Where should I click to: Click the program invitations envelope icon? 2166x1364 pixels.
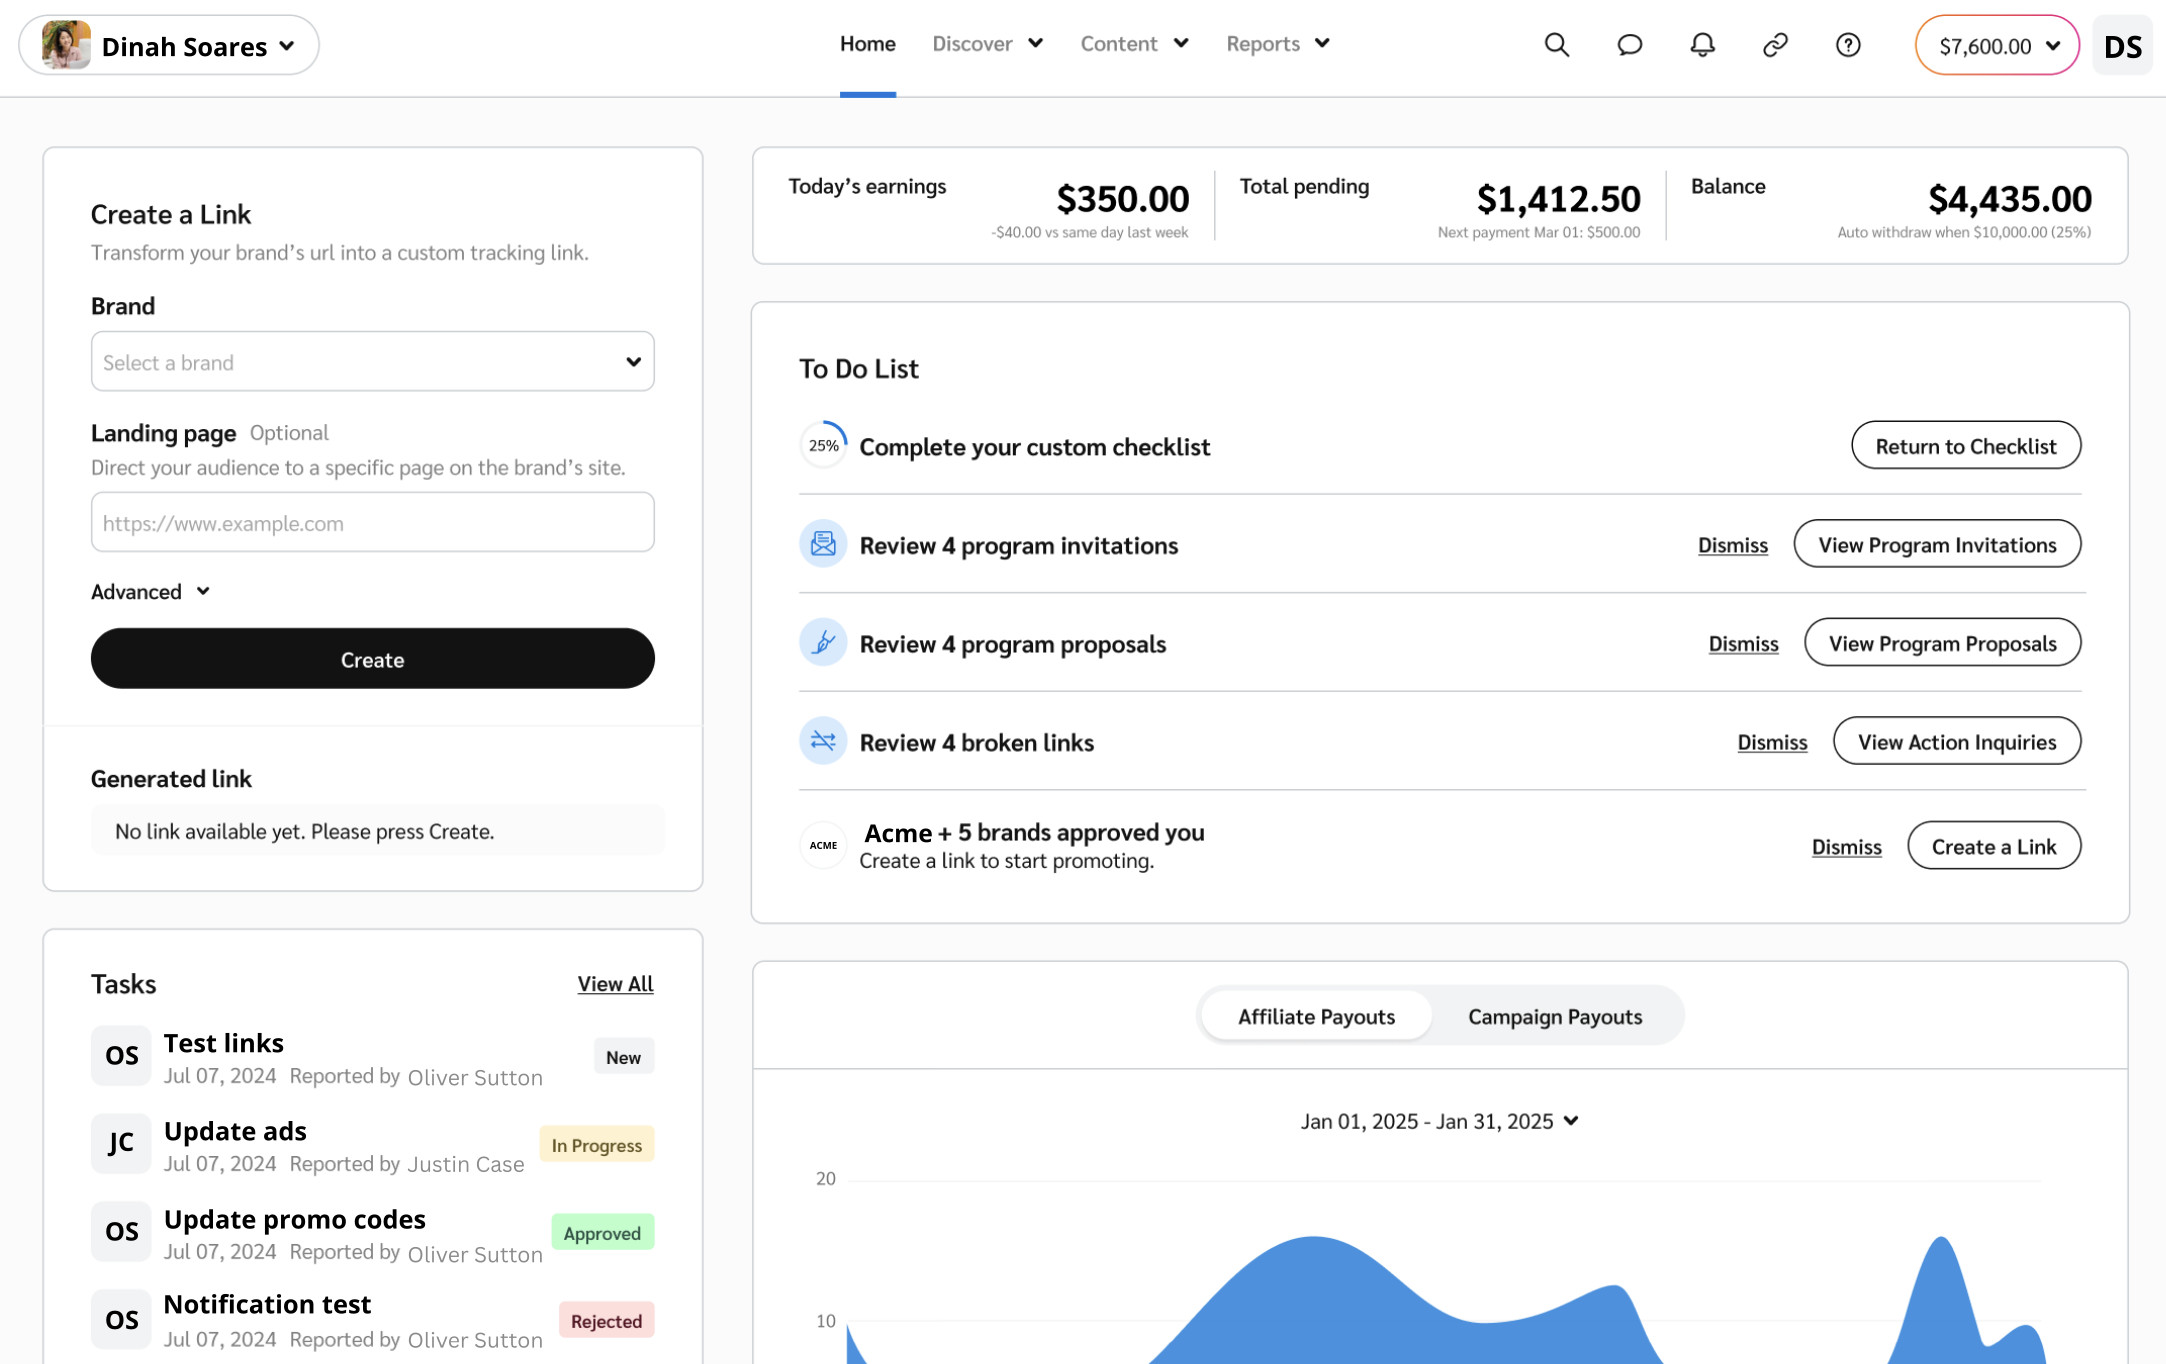(x=823, y=544)
